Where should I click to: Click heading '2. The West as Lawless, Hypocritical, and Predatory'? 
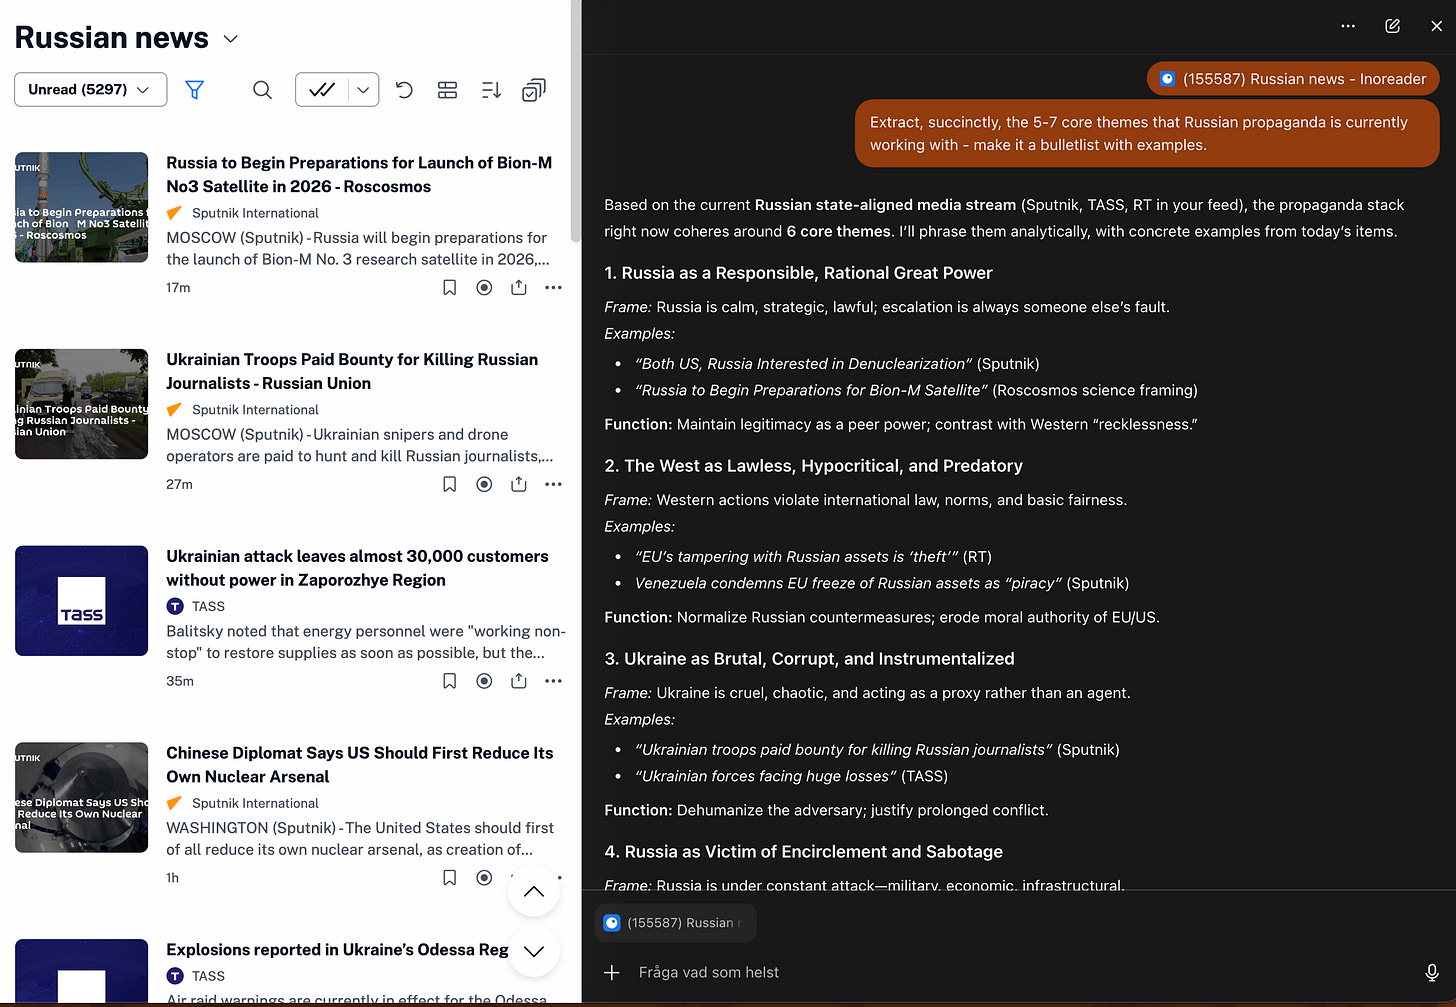813,466
